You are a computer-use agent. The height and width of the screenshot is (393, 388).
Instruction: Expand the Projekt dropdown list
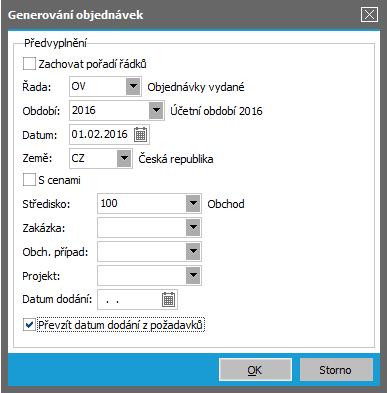(193, 276)
